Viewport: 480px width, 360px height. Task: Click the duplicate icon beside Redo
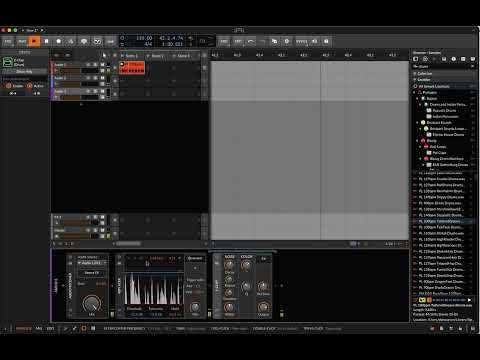point(274,41)
